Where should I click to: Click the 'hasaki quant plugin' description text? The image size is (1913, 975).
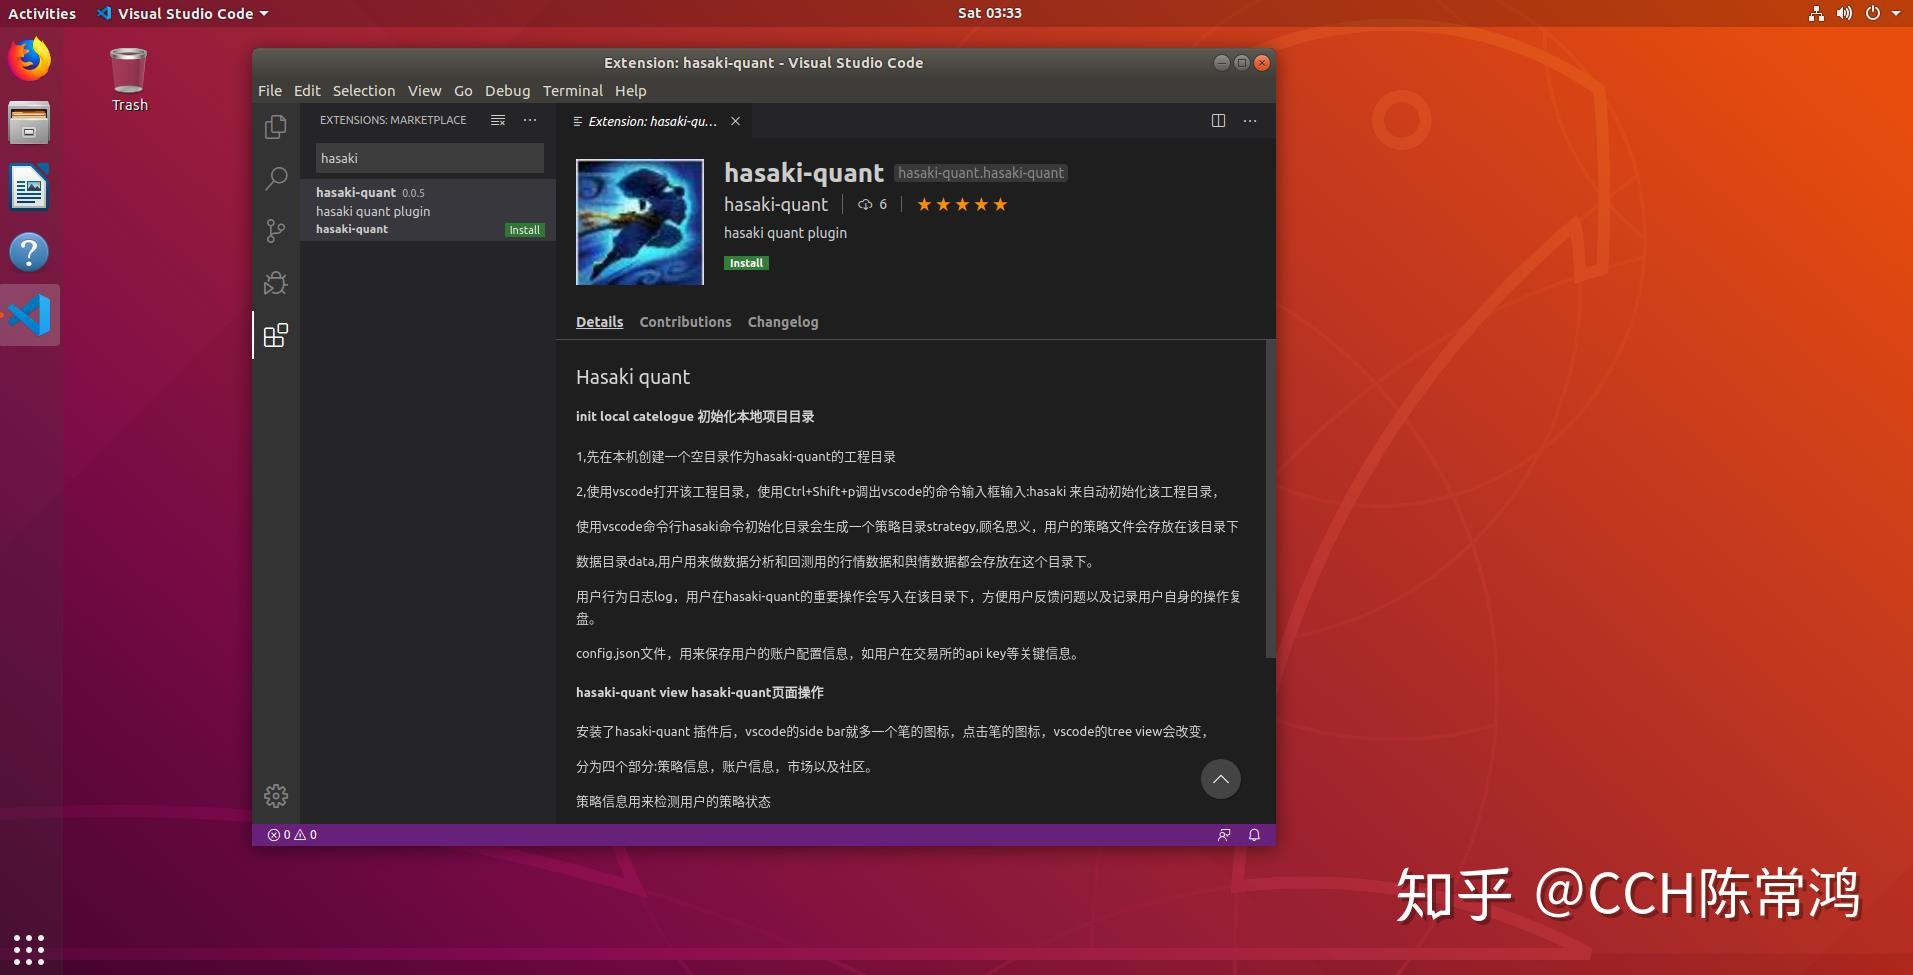(785, 233)
